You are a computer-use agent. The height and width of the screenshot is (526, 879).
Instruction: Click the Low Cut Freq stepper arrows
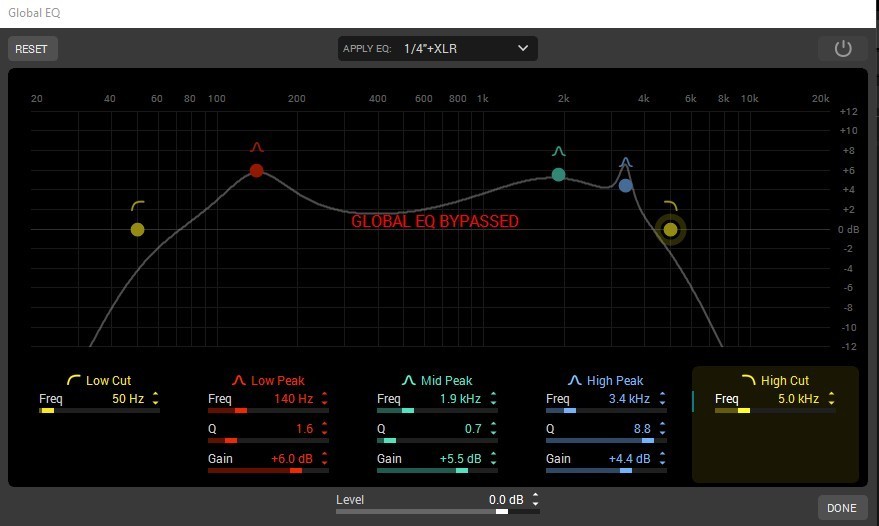click(155, 399)
